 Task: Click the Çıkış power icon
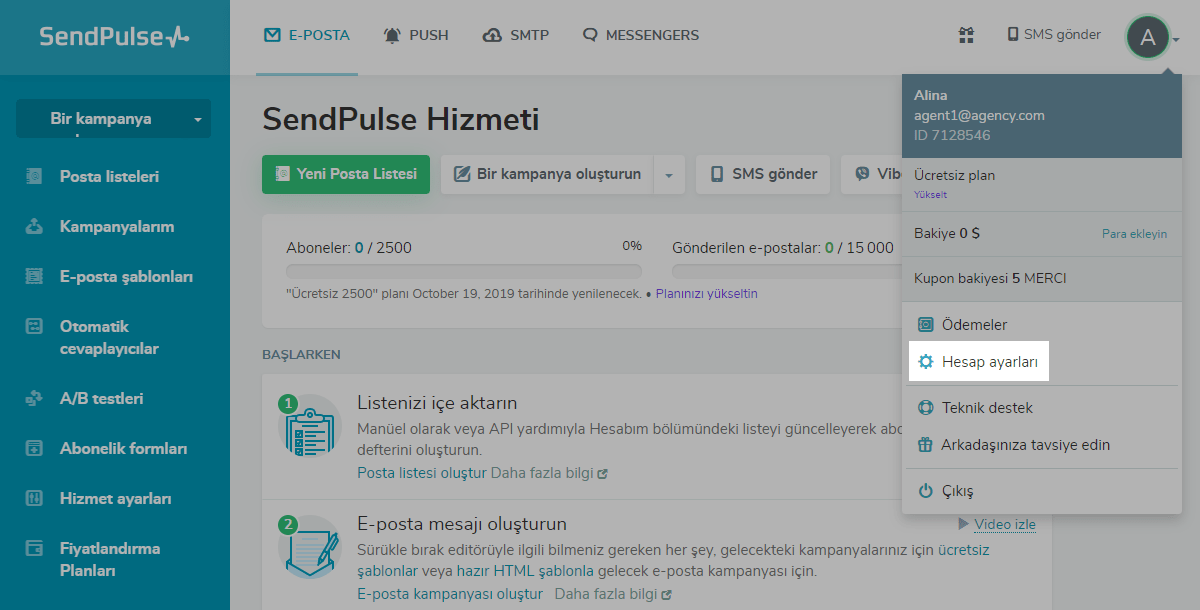click(x=926, y=491)
